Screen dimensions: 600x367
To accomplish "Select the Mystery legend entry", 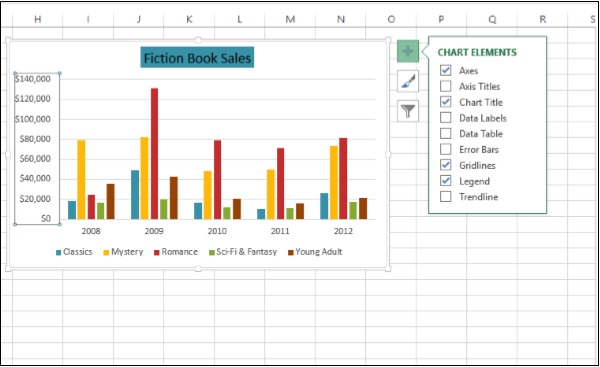I will (123, 252).
